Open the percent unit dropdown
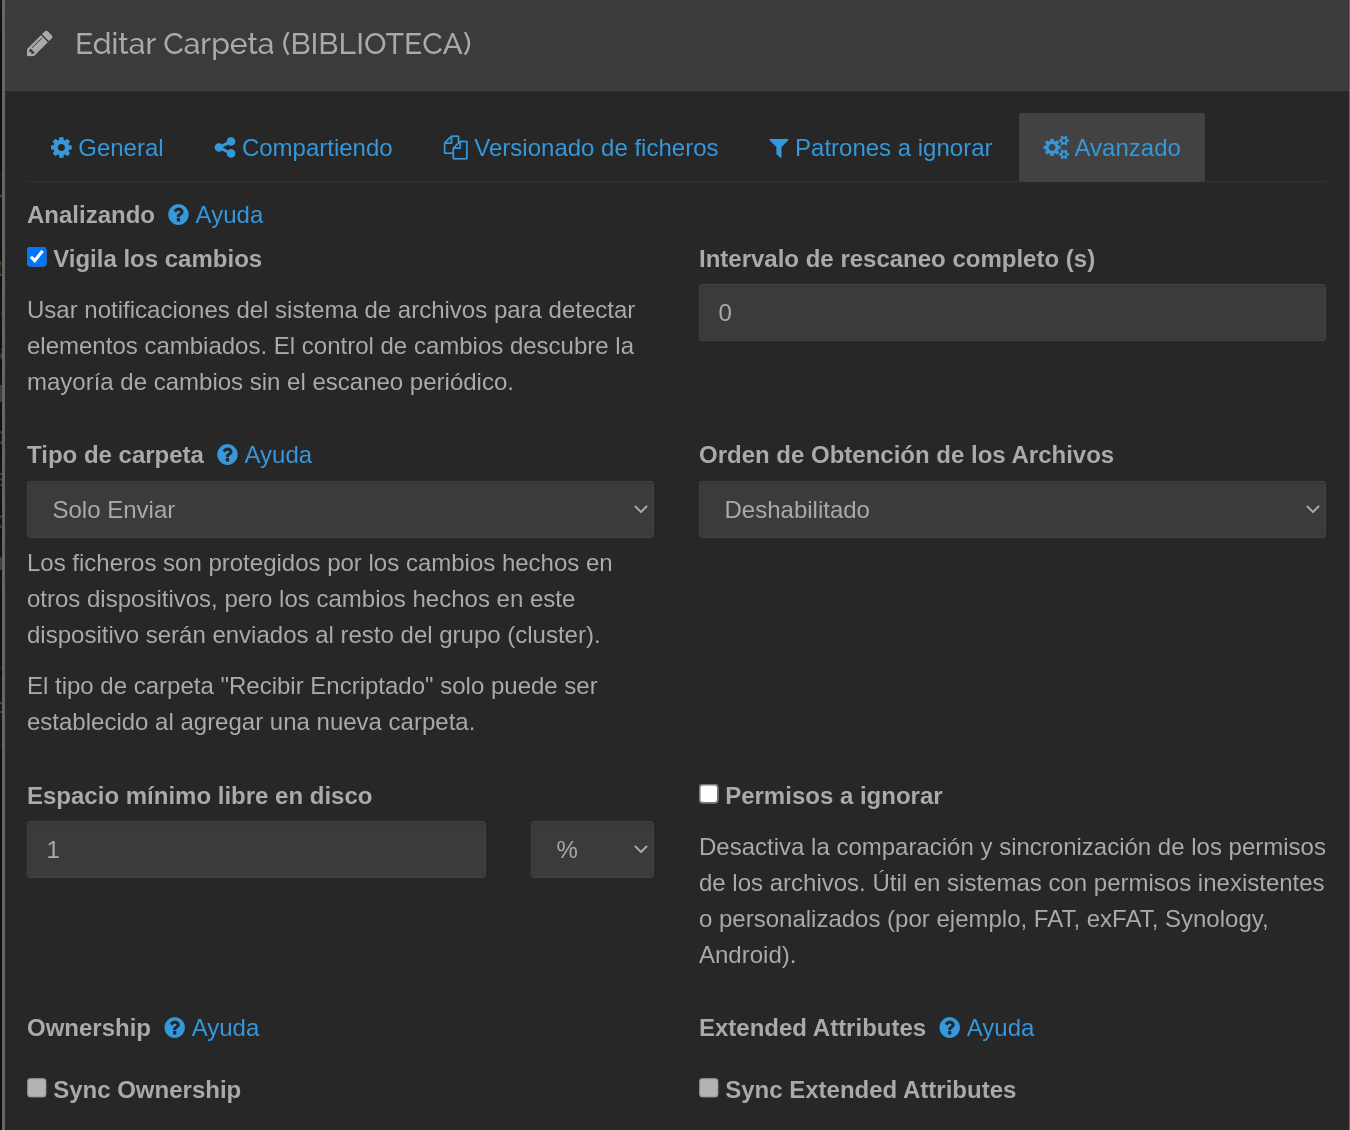Screen dimensions: 1350x1130 (592, 850)
